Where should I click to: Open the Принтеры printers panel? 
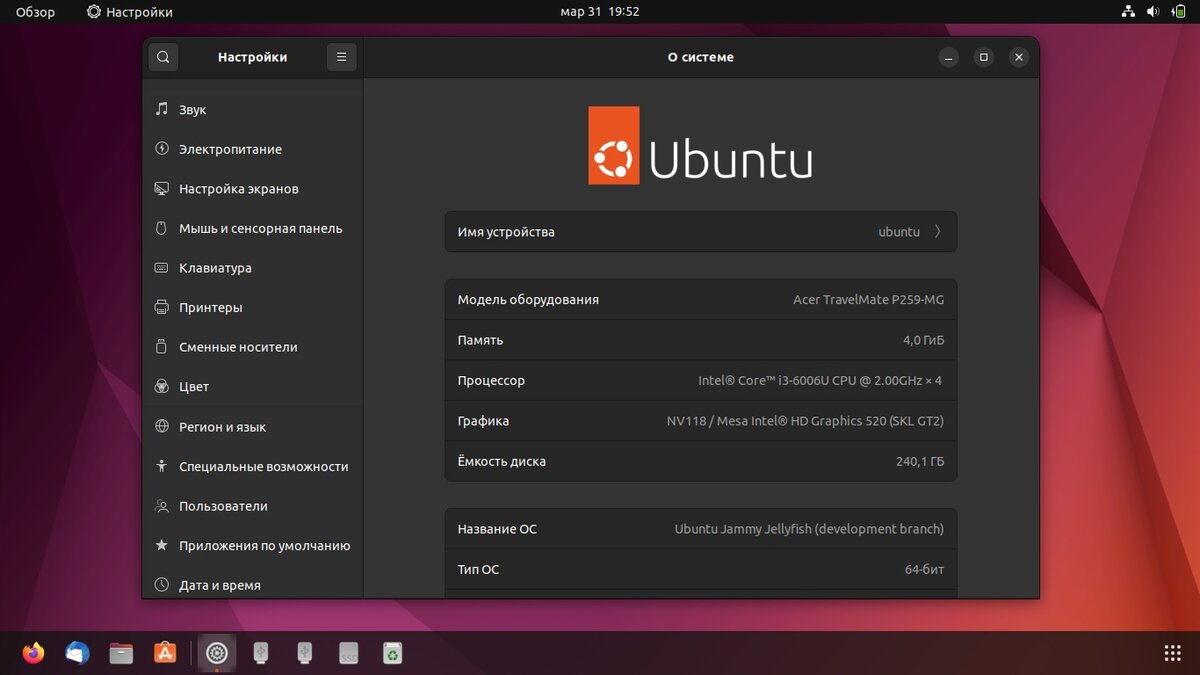[x=252, y=307]
